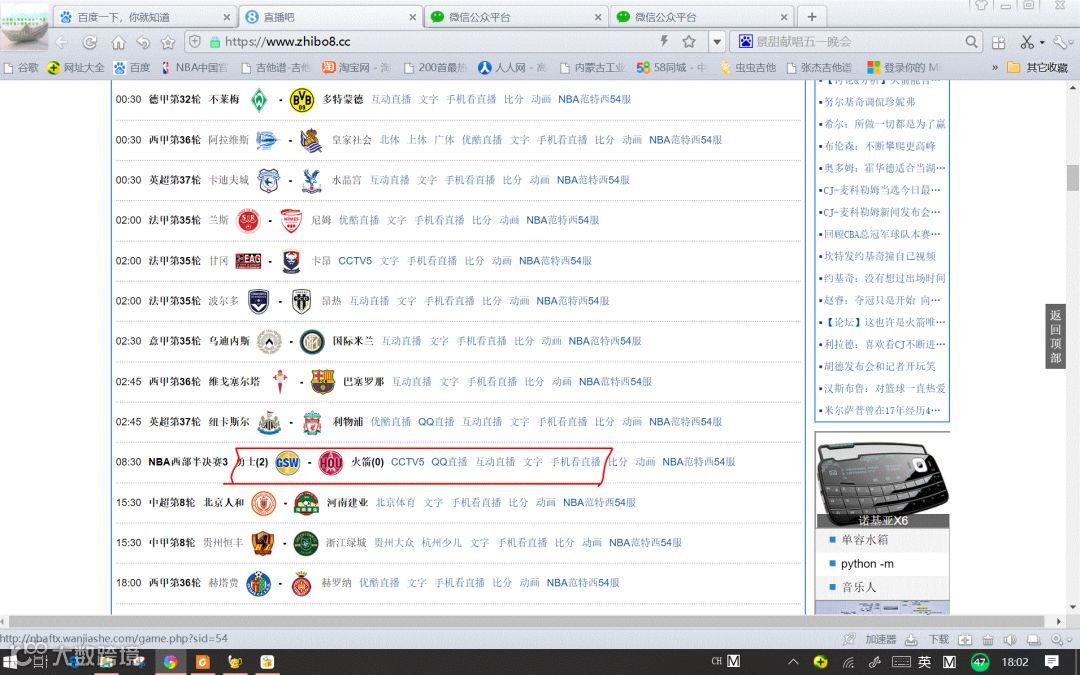Click the Barcelona team crest

pyautogui.click(x=322, y=382)
